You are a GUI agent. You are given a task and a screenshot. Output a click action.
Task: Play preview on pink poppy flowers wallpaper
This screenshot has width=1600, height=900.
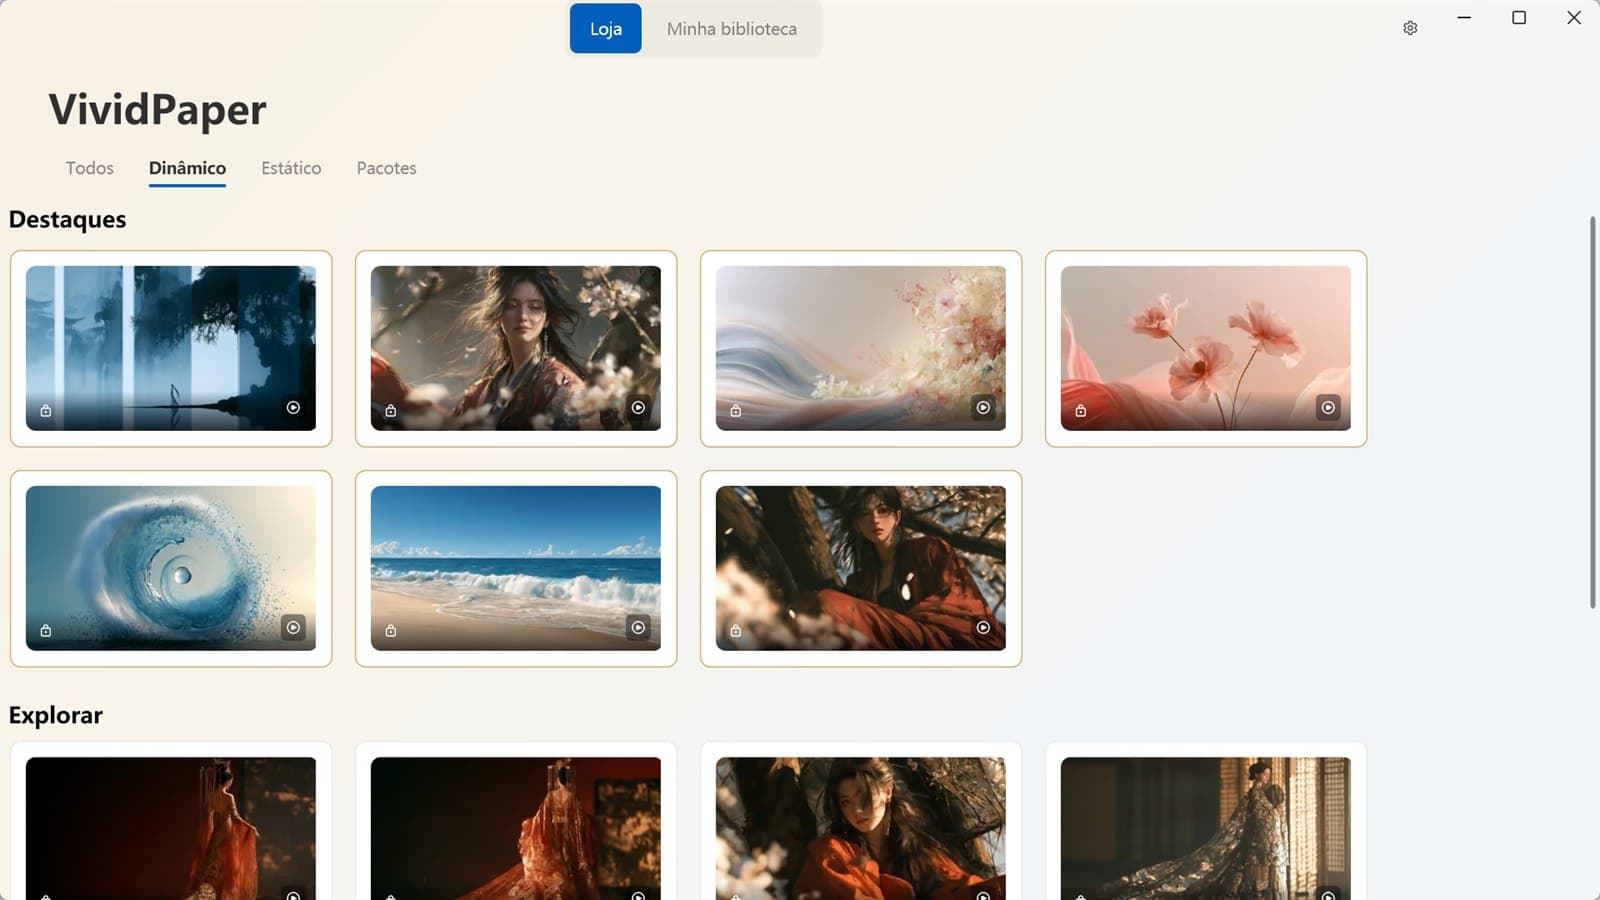[1328, 408]
